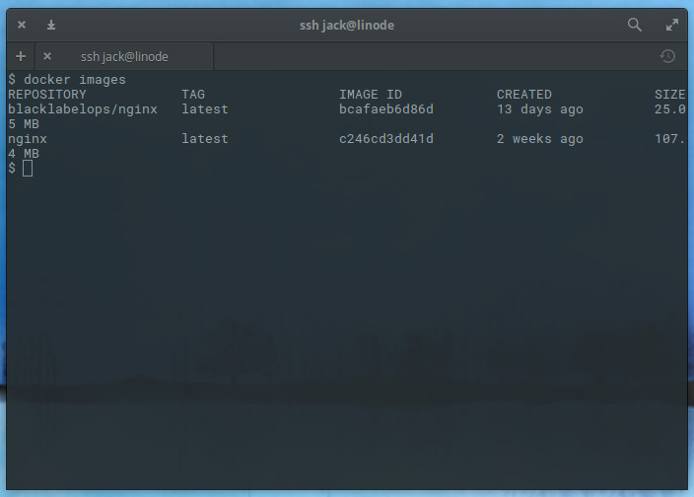Click the TAG column header
Screen dimensions: 694x497
[x=193, y=94]
